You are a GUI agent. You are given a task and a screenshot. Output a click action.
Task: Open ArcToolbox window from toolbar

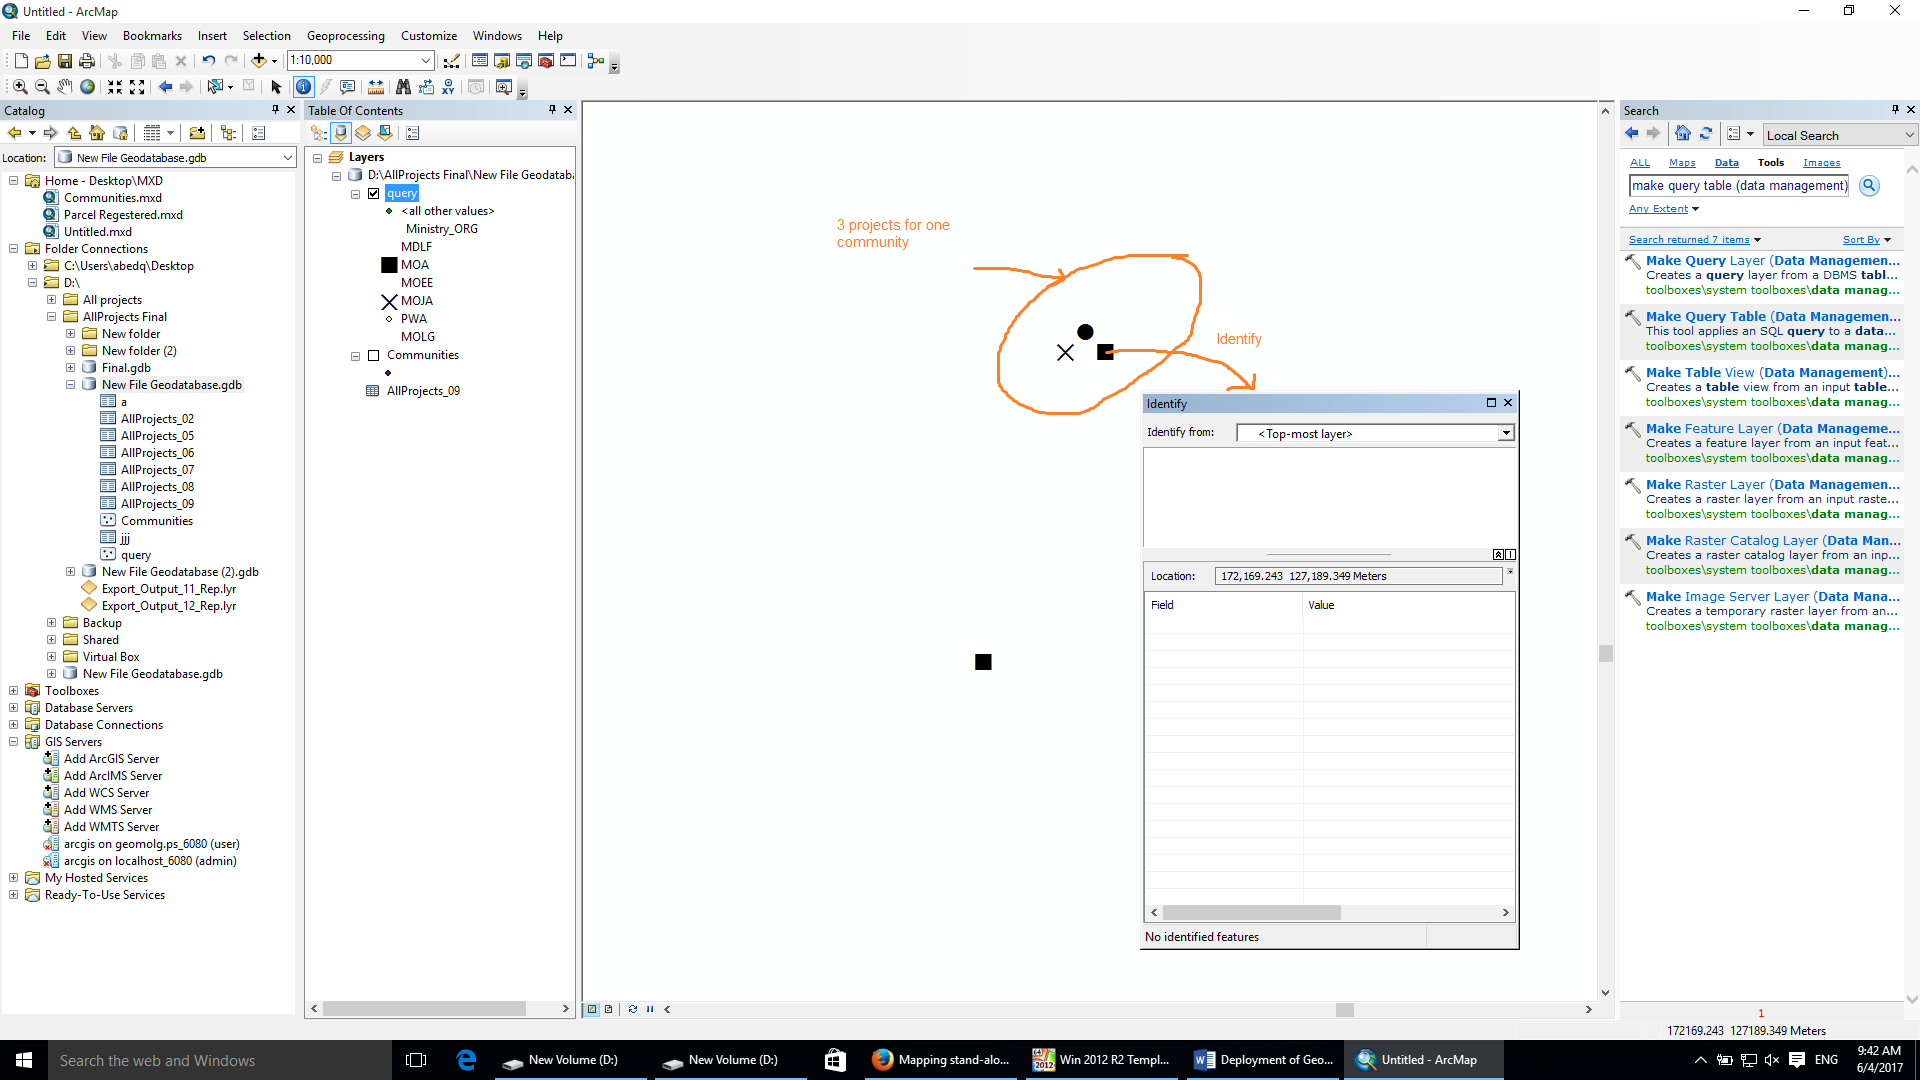(x=546, y=61)
